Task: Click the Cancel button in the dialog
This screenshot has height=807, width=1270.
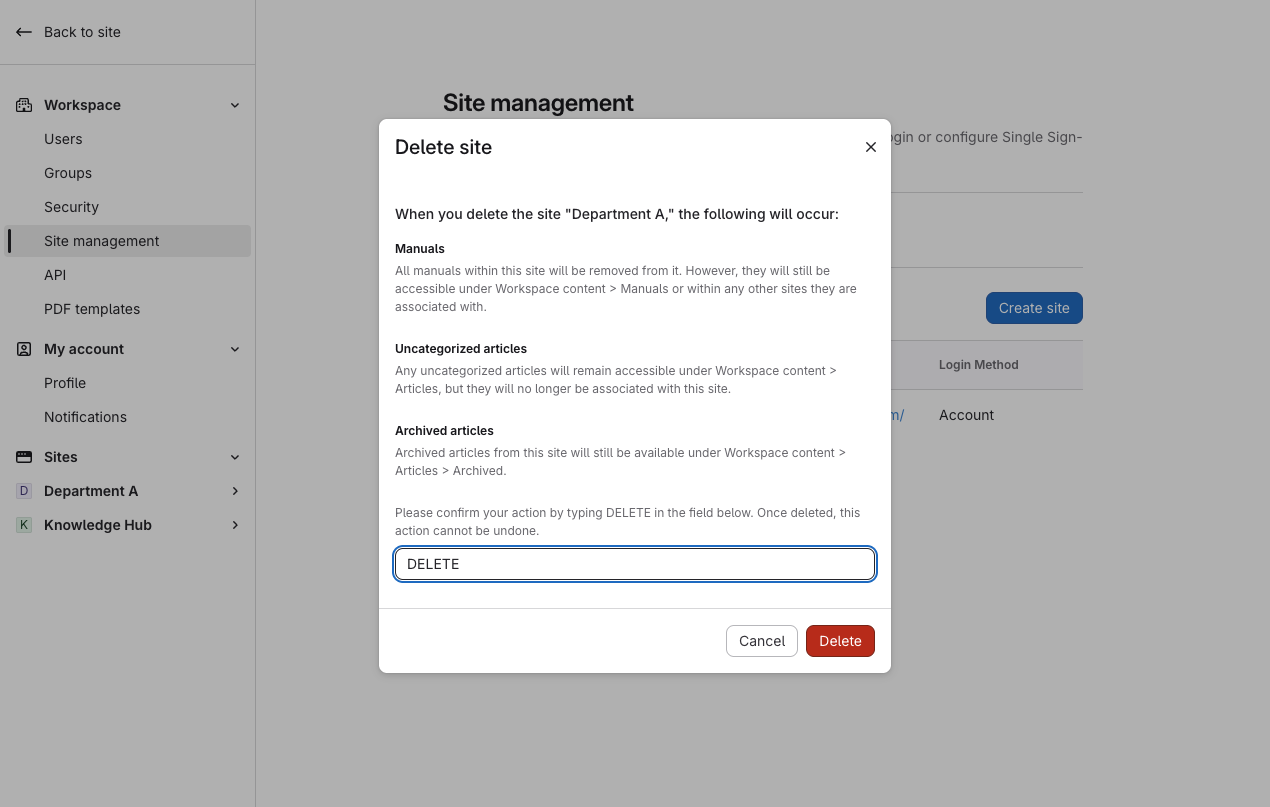Action: [761, 641]
